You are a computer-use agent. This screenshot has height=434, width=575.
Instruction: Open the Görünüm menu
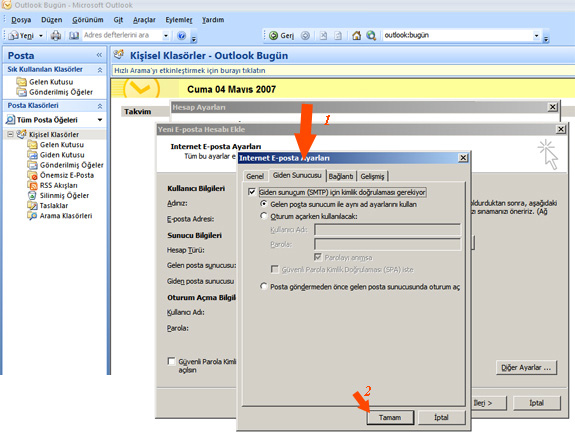[88, 20]
